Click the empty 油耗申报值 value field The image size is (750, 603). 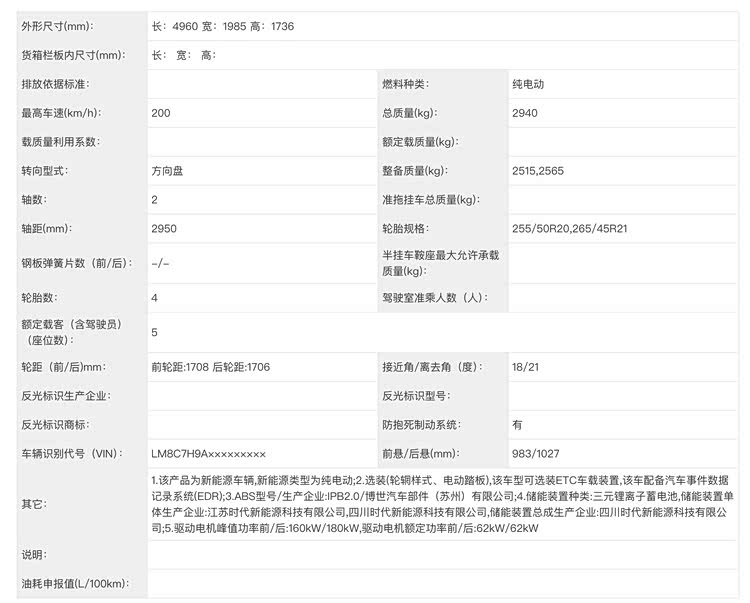click(x=440, y=582)
